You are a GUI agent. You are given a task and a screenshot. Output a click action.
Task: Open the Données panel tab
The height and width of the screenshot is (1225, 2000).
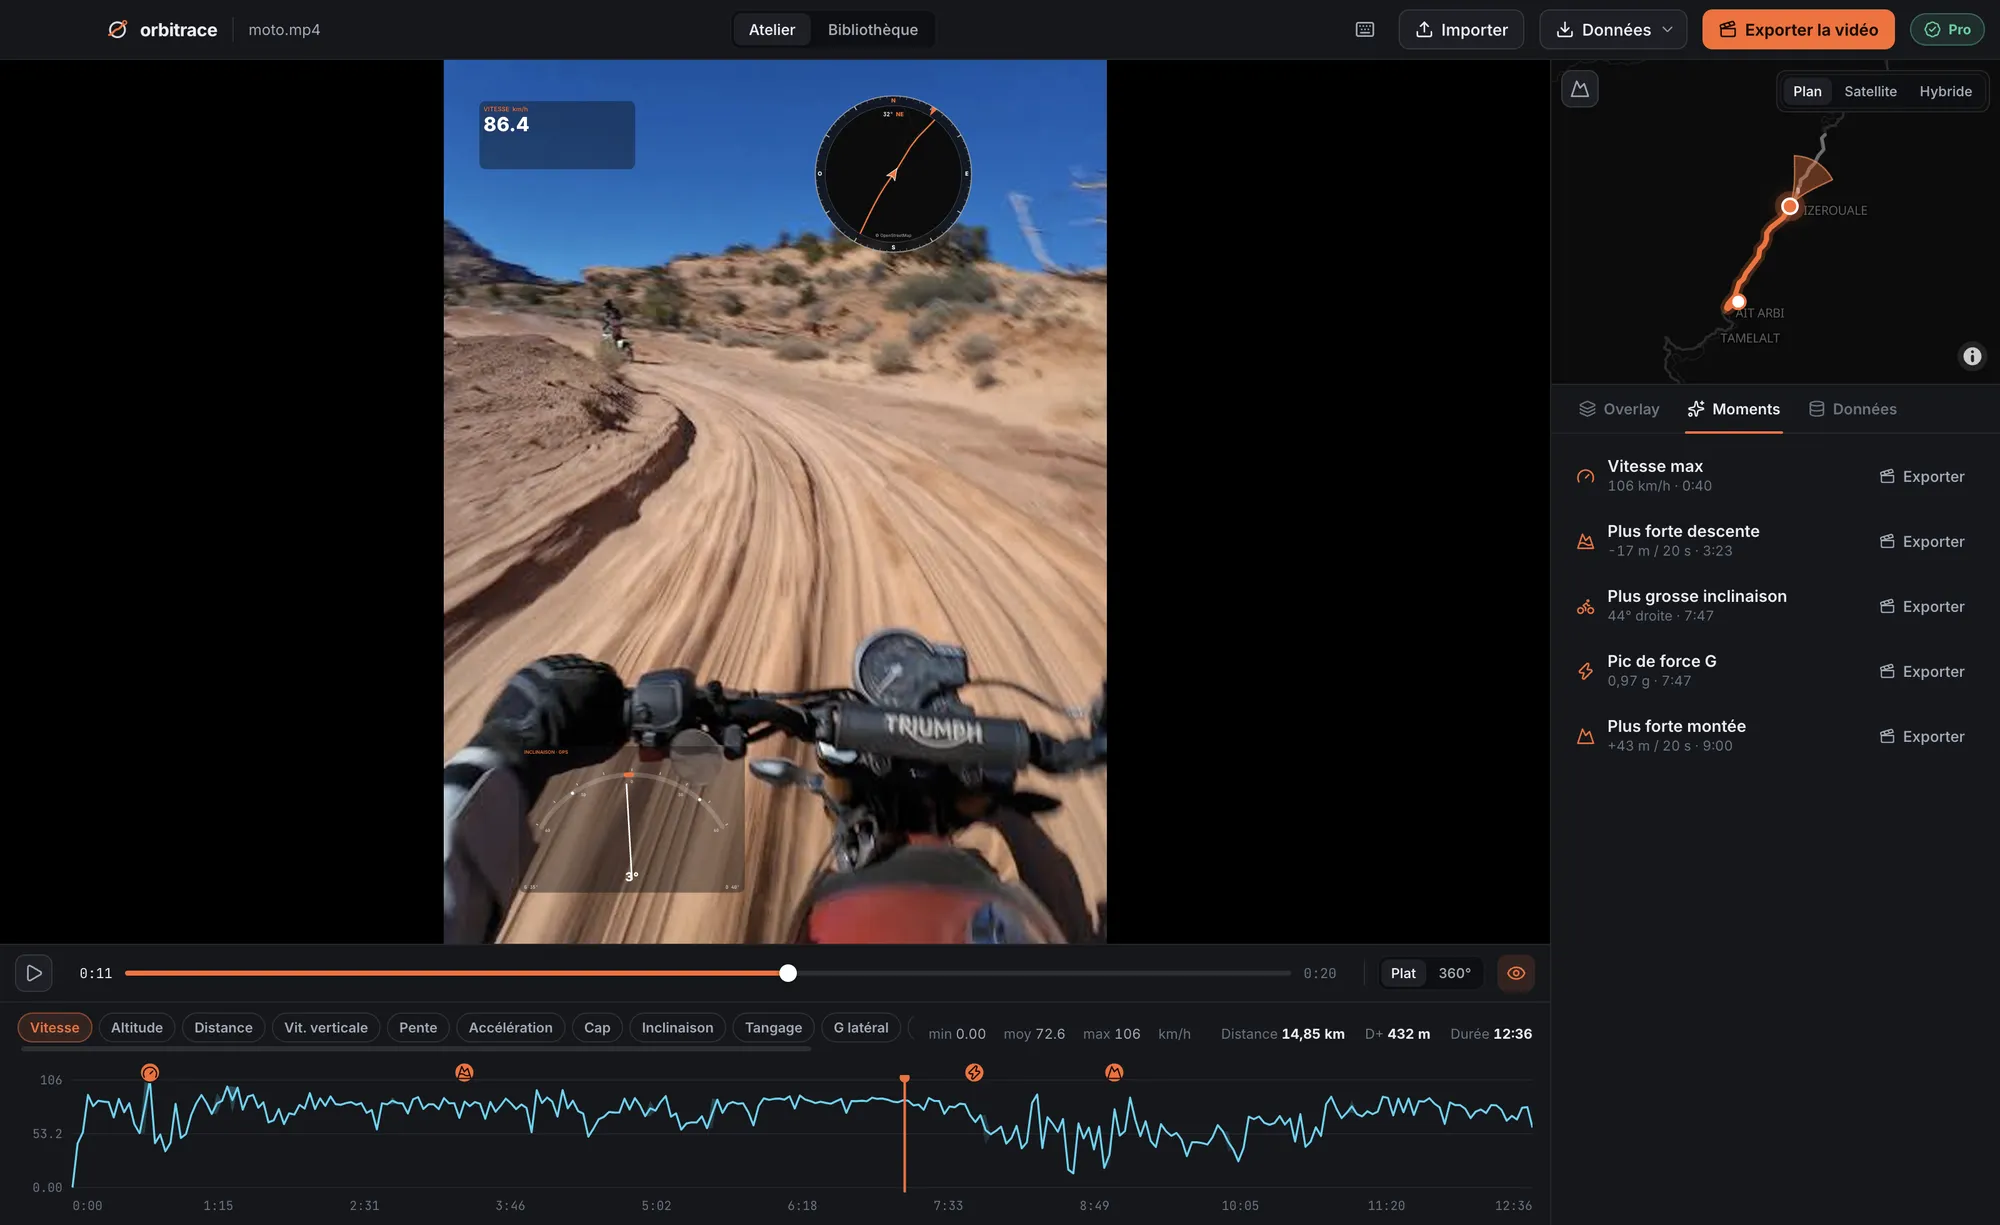(x=1853, y=409)
